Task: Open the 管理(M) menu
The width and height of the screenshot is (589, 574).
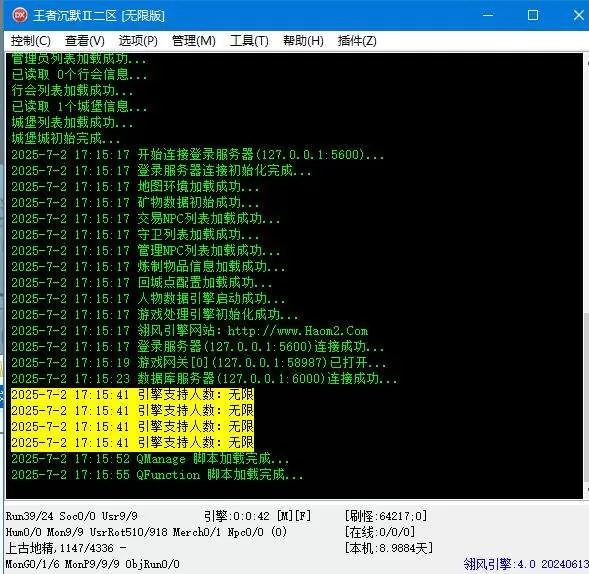Action: tap(194, 41)
